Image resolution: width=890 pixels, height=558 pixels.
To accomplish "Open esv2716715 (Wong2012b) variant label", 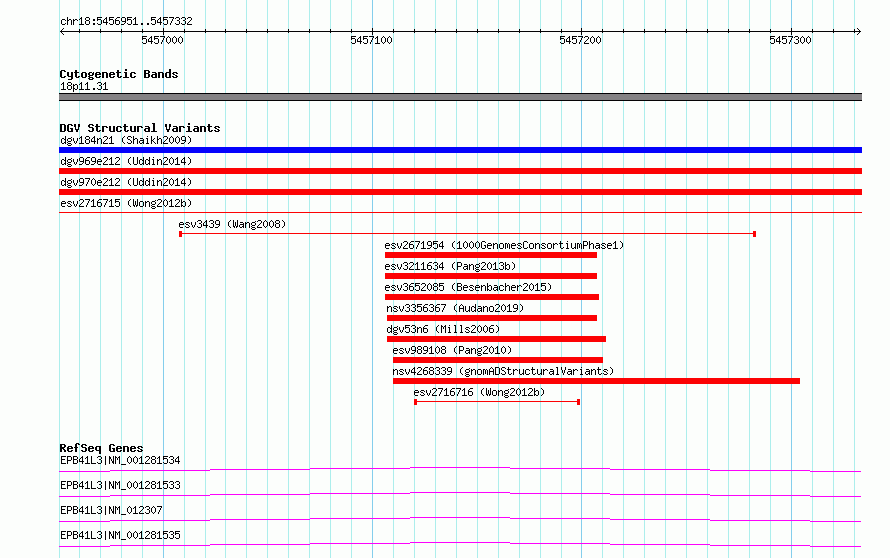I will coord(126,203).
